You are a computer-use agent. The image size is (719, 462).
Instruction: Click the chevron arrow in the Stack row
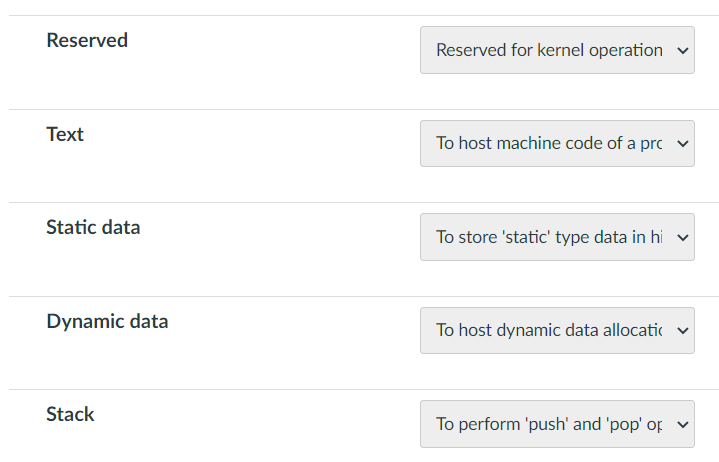click(x=683, y=424)
